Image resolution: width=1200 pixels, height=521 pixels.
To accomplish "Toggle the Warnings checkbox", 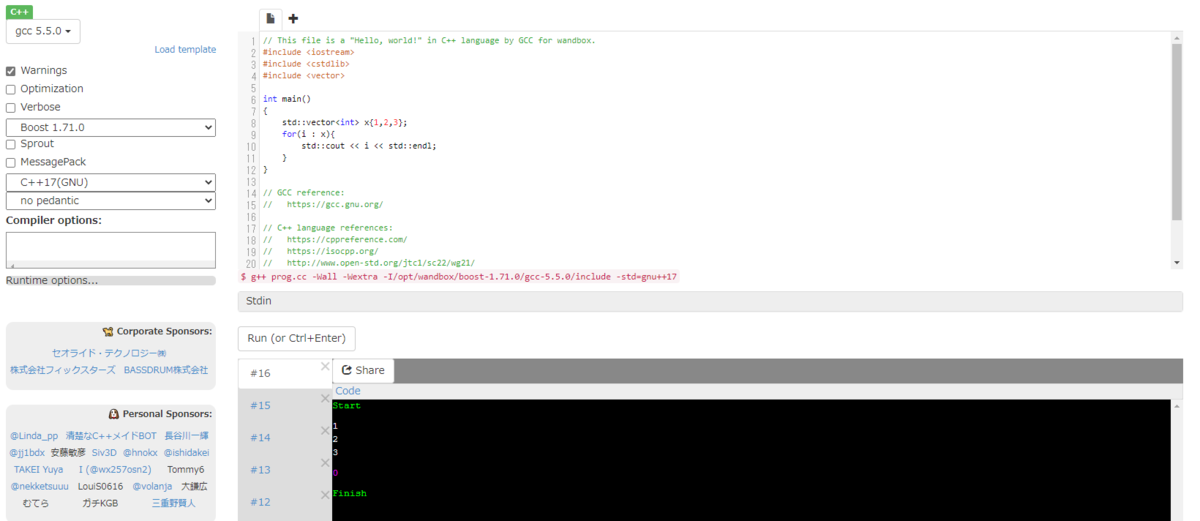I will point(11,71).
